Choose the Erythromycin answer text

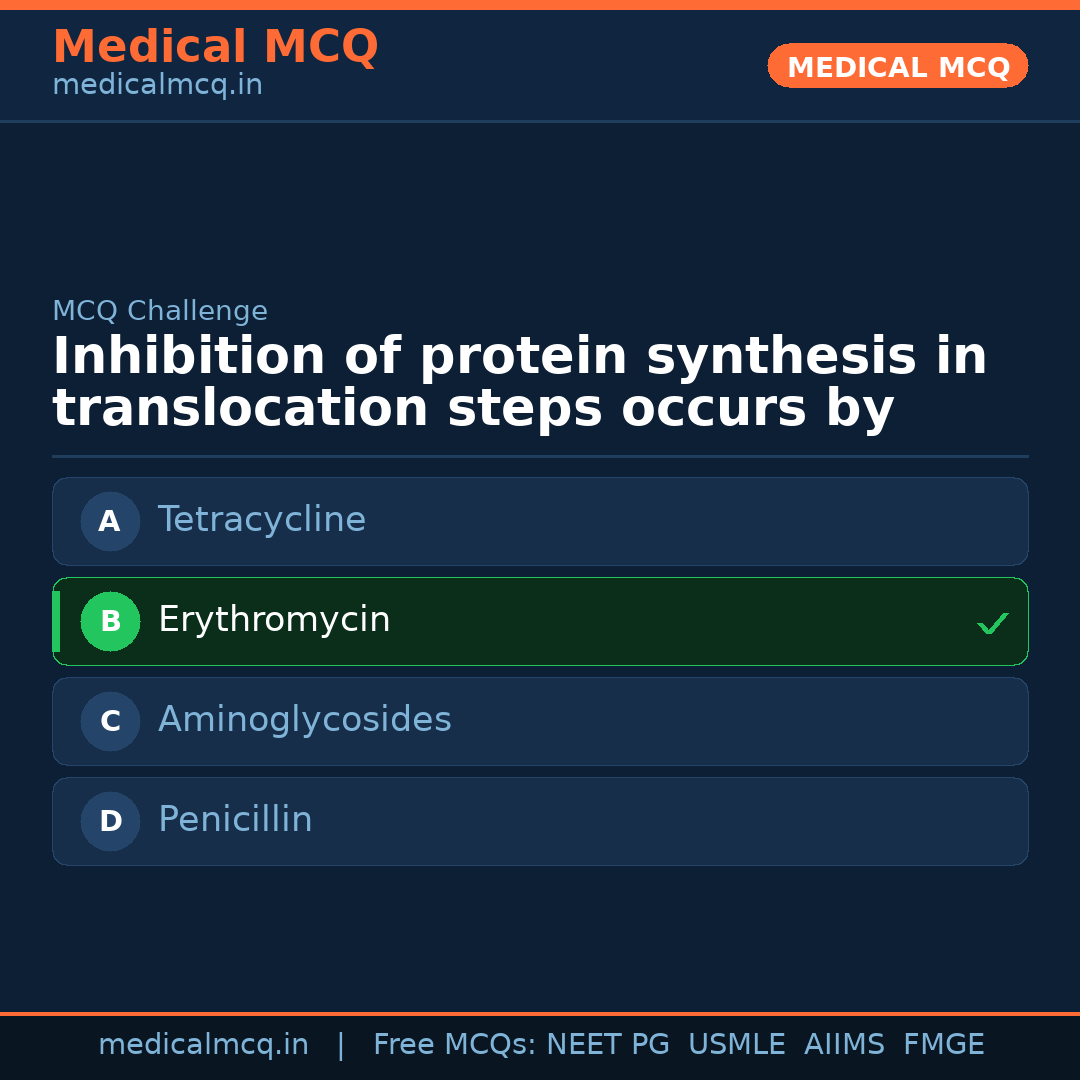274,620
